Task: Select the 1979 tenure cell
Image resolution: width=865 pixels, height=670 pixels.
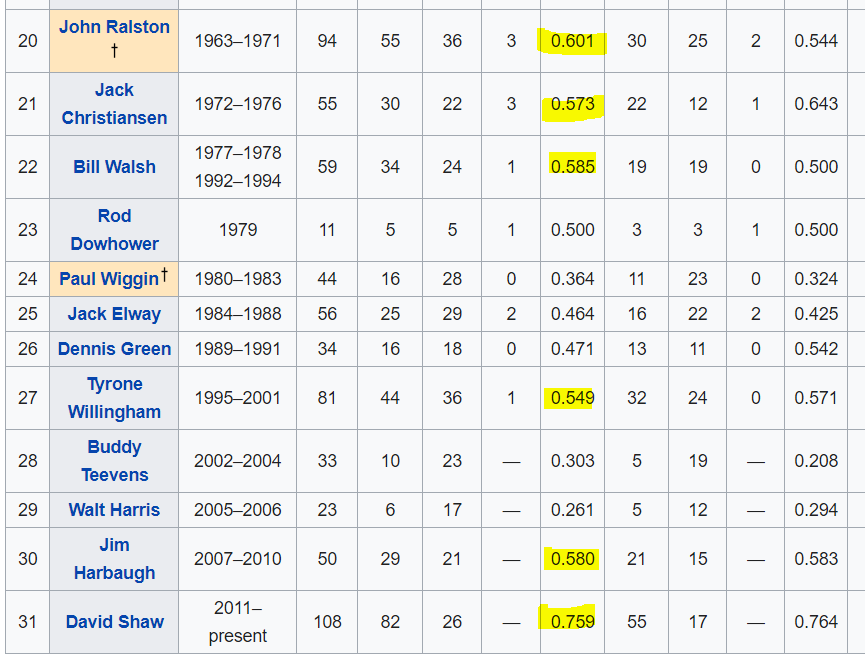Action: [238, 230]
